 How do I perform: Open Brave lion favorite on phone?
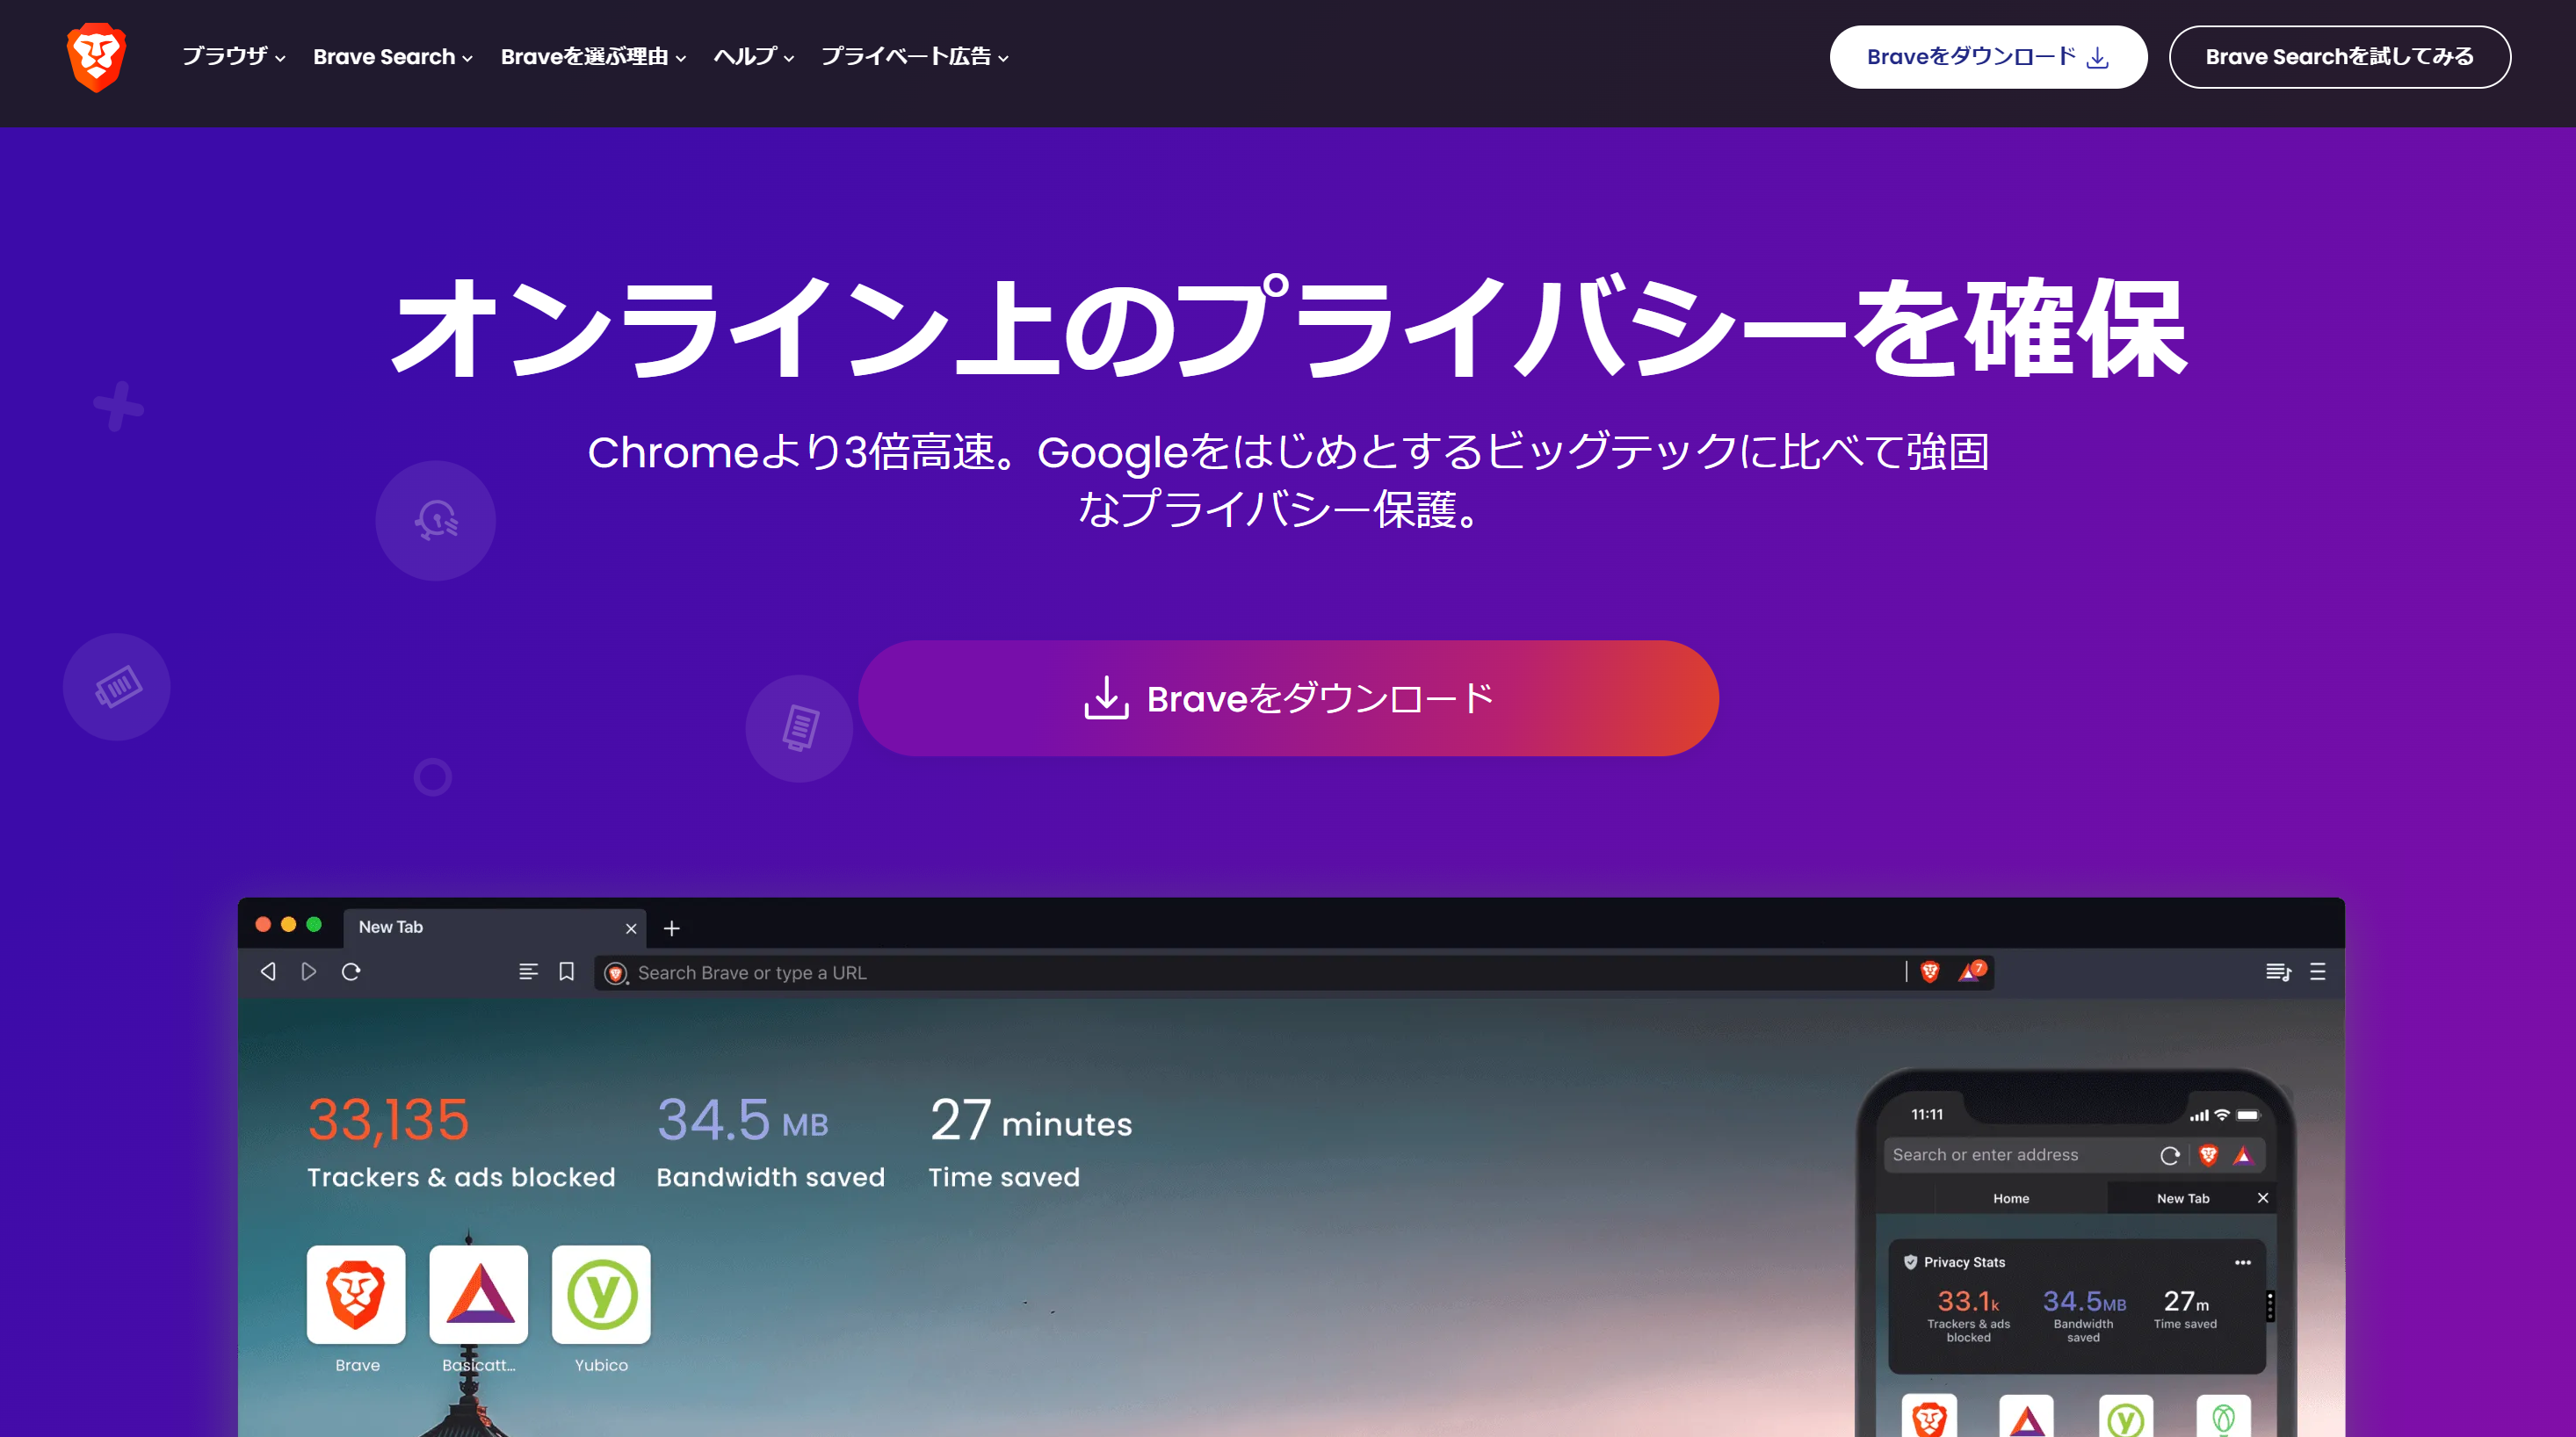[1929, 1416]
